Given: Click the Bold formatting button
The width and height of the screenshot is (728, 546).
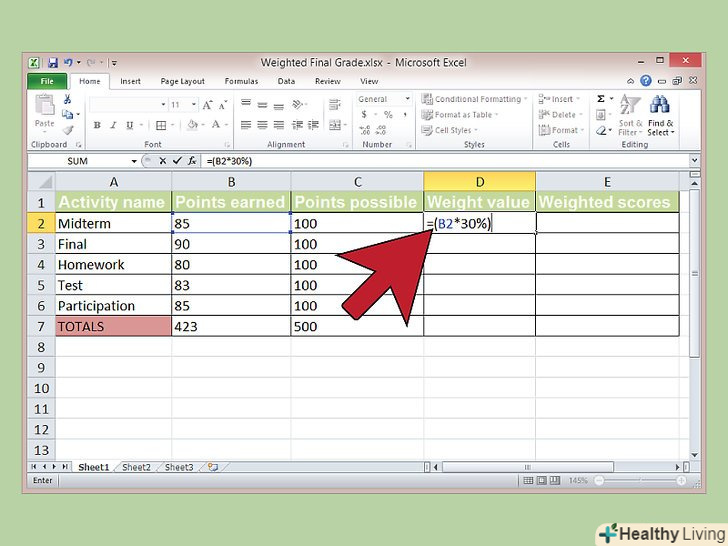Looking at the screenshot, I should point(97,126).
